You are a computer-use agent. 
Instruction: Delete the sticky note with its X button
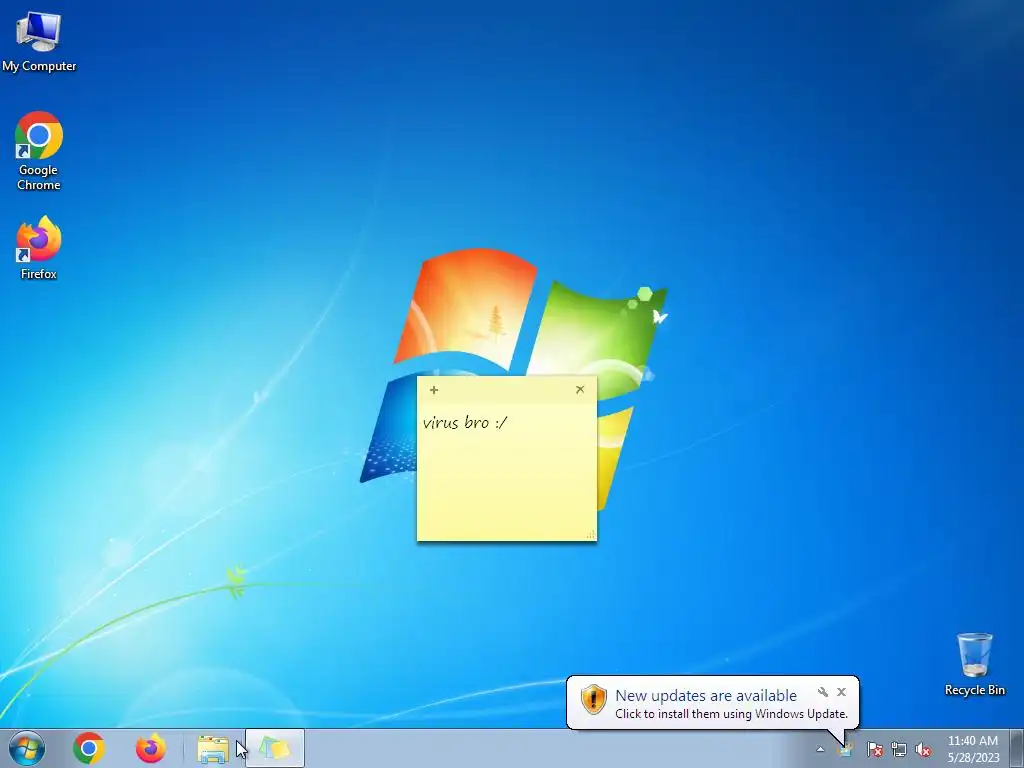click(x=580, y=390)
